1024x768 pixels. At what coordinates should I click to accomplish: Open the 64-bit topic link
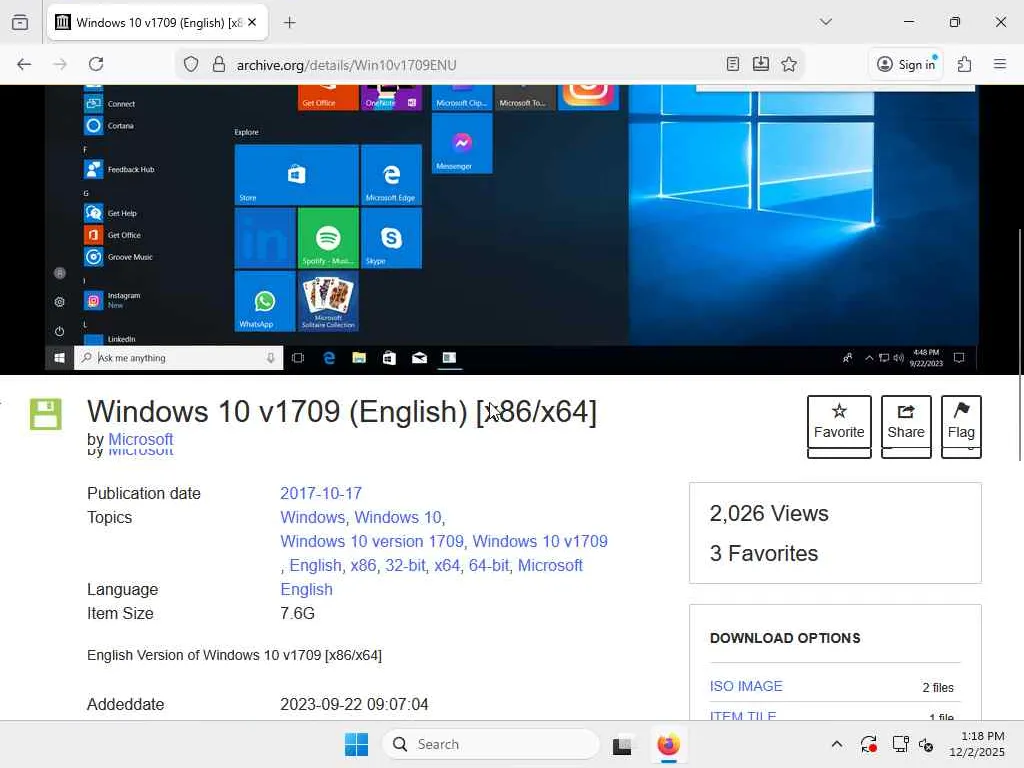[x=488, y=566]
